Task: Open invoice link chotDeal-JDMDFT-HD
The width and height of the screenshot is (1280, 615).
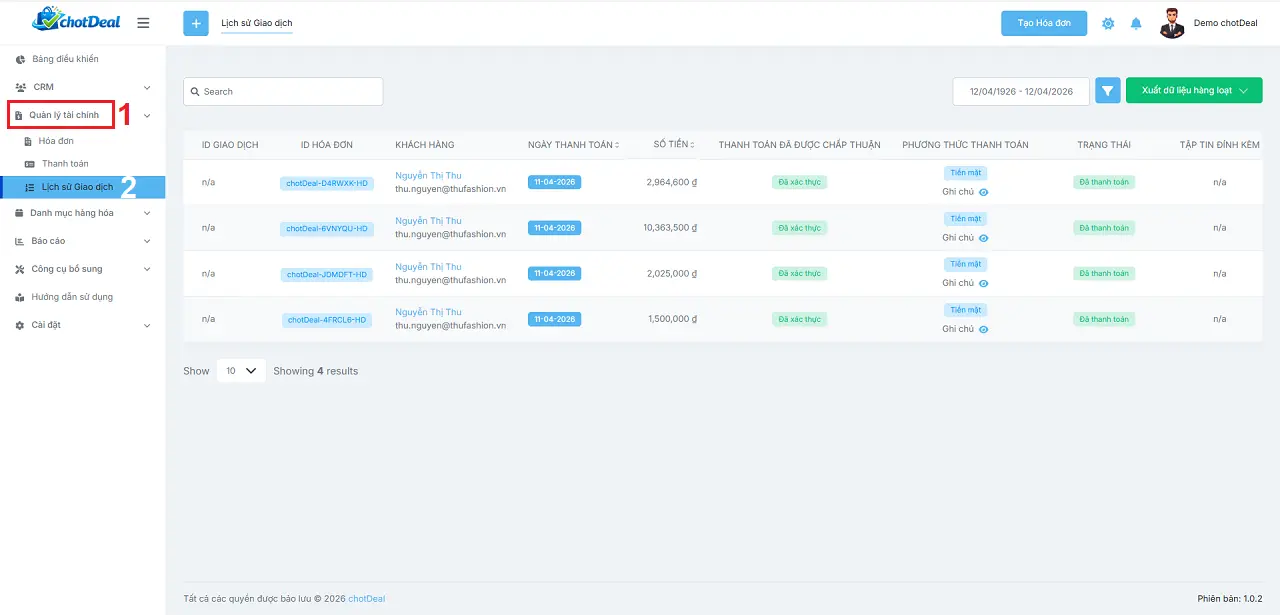Action: 327,274
